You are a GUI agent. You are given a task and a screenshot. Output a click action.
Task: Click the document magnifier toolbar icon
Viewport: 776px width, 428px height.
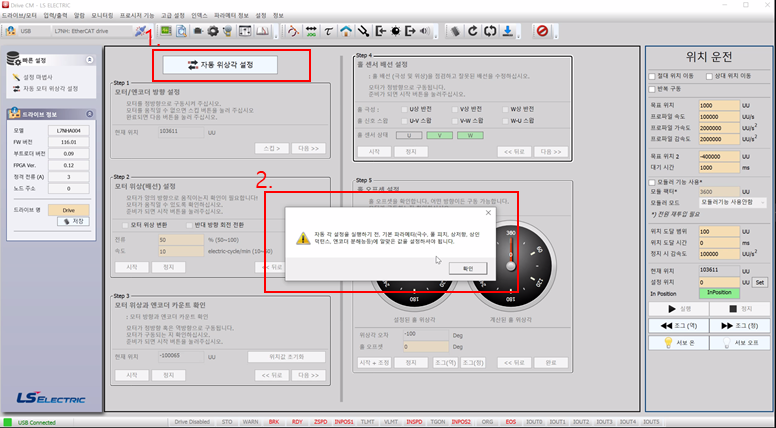click(x=182, y=31)
